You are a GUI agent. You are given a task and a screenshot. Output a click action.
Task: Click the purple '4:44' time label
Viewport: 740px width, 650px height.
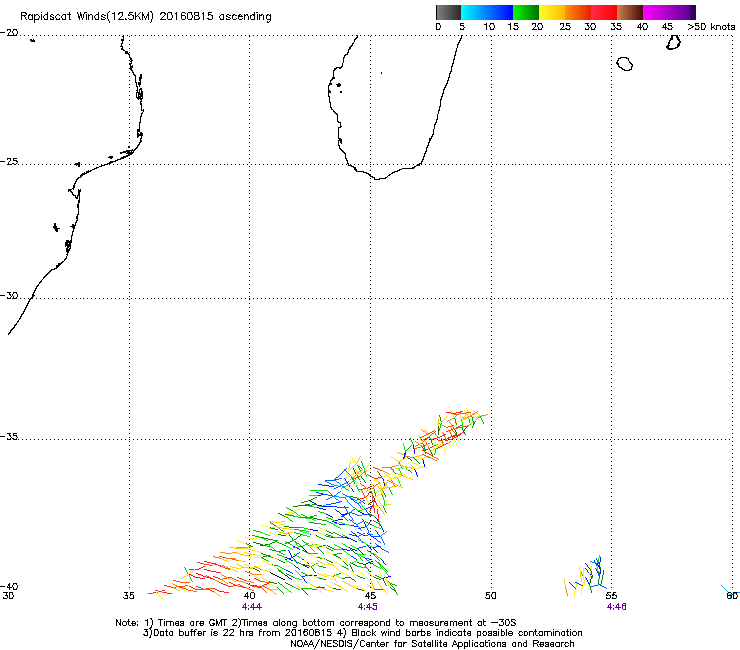(x=252, y=607)
